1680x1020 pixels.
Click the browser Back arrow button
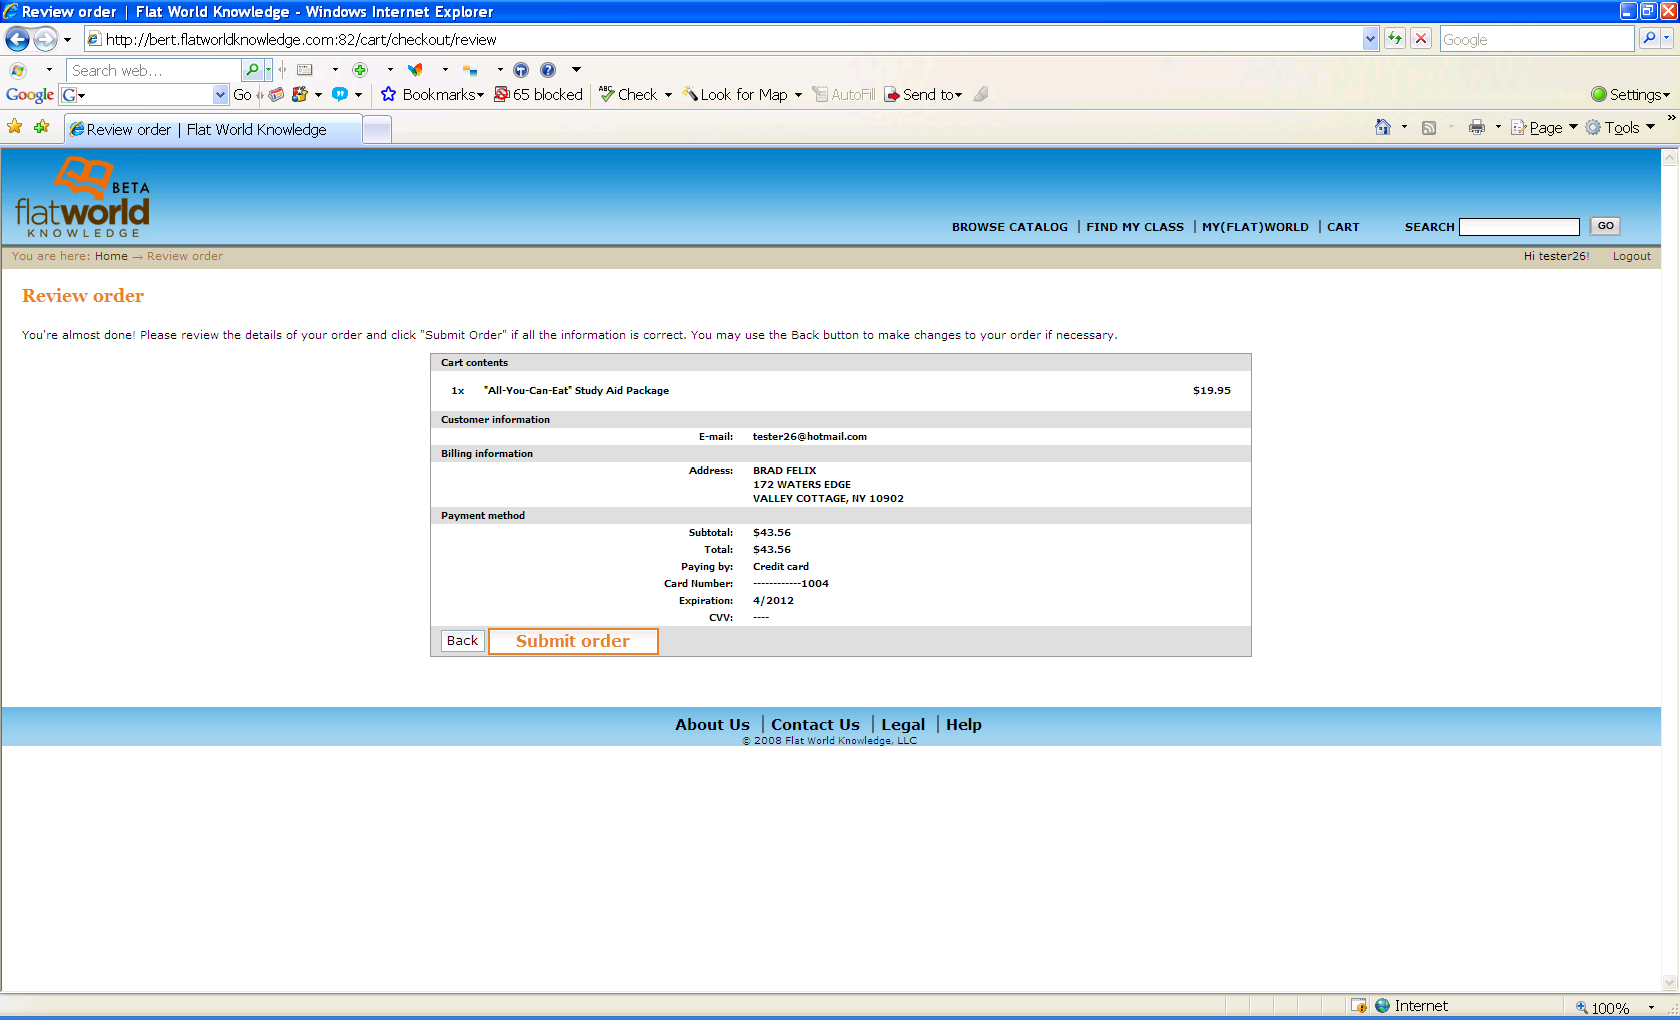point(17,39)
